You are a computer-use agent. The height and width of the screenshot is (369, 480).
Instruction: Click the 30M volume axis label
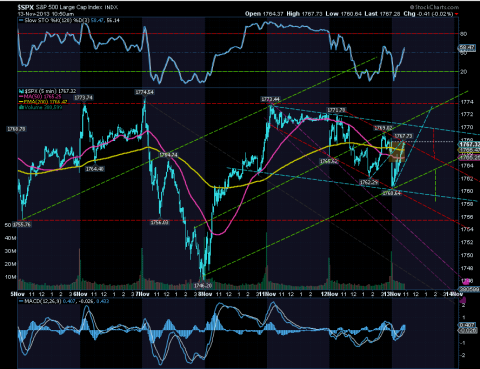(10, 251)
